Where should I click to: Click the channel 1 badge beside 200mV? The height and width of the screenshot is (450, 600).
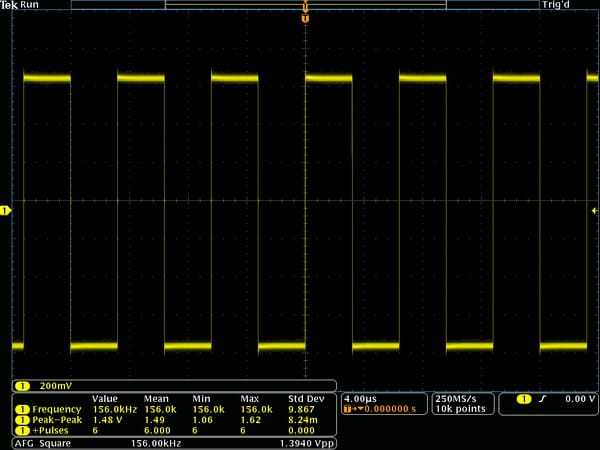(x=20, y=386)
